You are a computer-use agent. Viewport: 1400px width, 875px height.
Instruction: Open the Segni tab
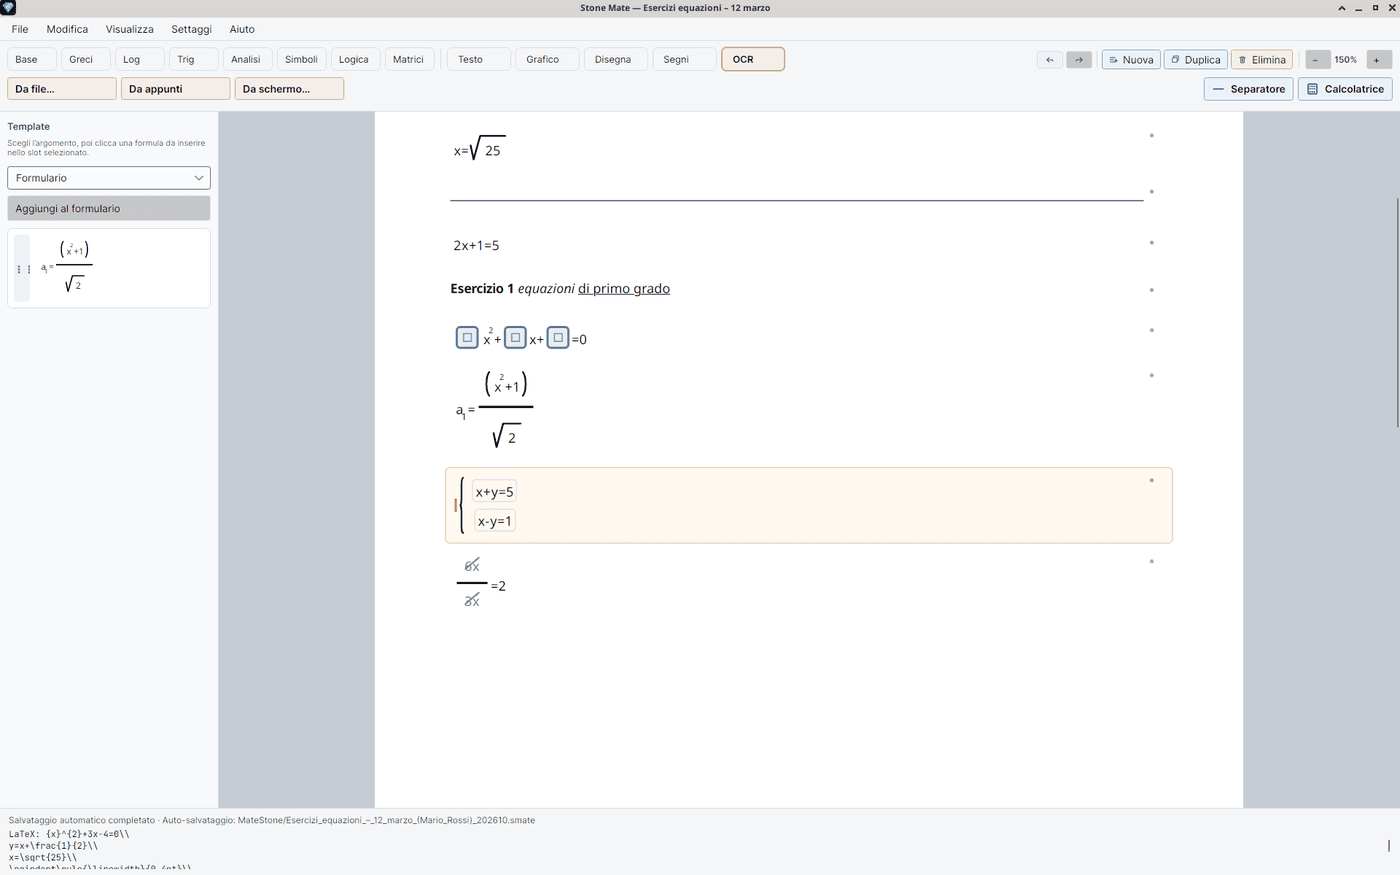[684, 60]
